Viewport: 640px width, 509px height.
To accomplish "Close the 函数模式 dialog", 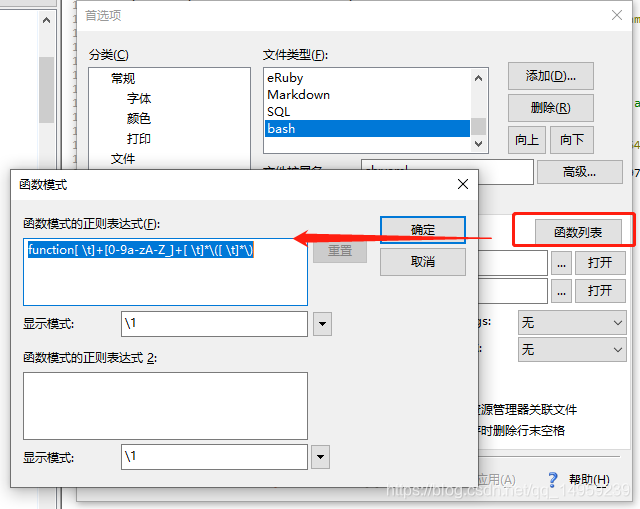I will [463, 184].
